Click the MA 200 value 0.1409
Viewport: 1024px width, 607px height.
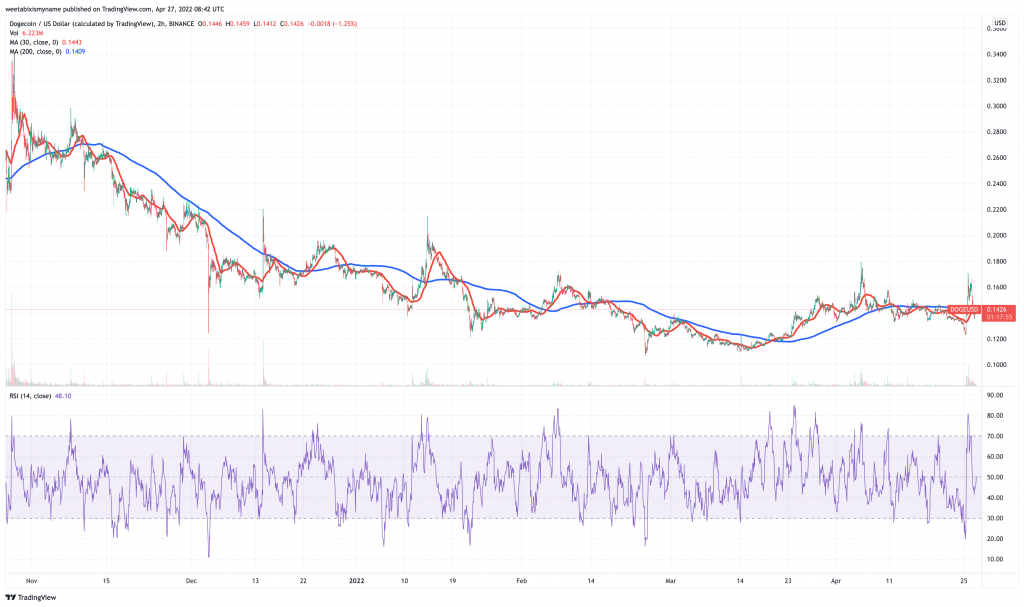(x=75, y=51)
